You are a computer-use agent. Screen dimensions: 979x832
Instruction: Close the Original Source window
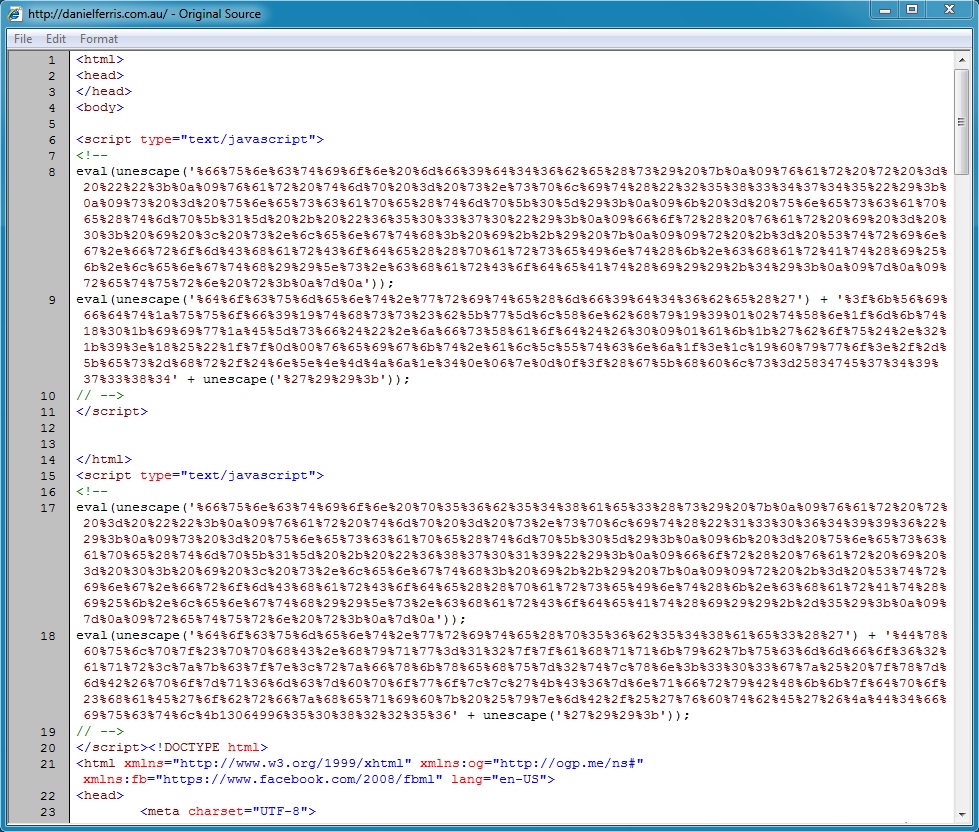coord(948,10)
